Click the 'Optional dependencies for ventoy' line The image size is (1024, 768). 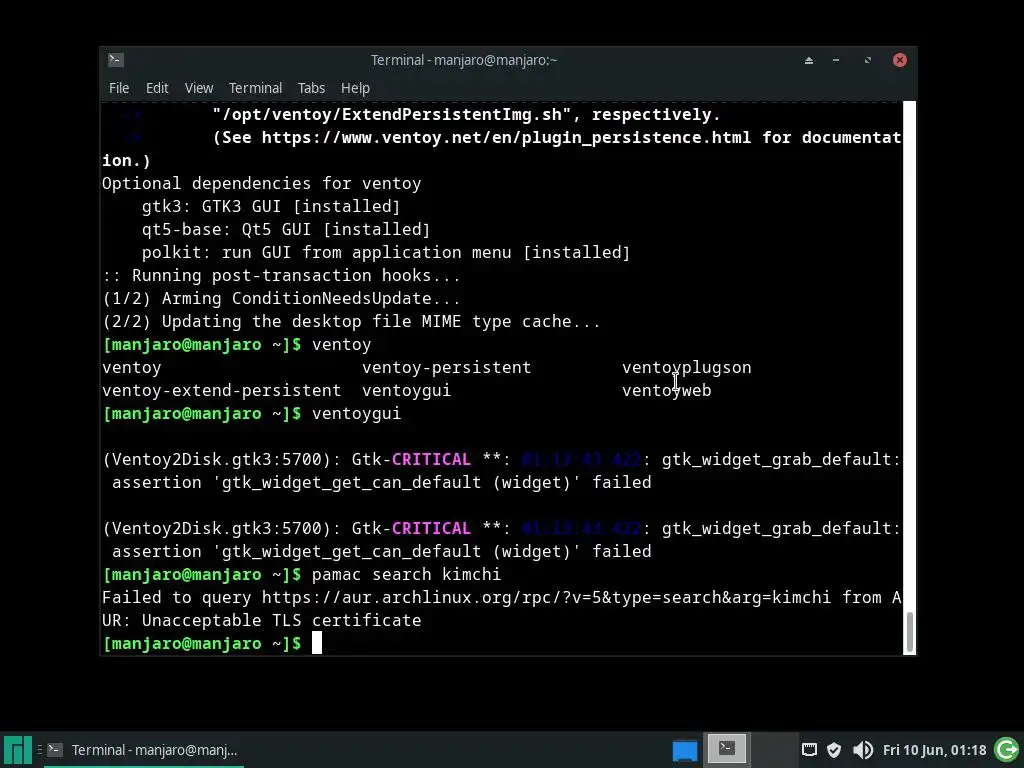tap(261, 184)
